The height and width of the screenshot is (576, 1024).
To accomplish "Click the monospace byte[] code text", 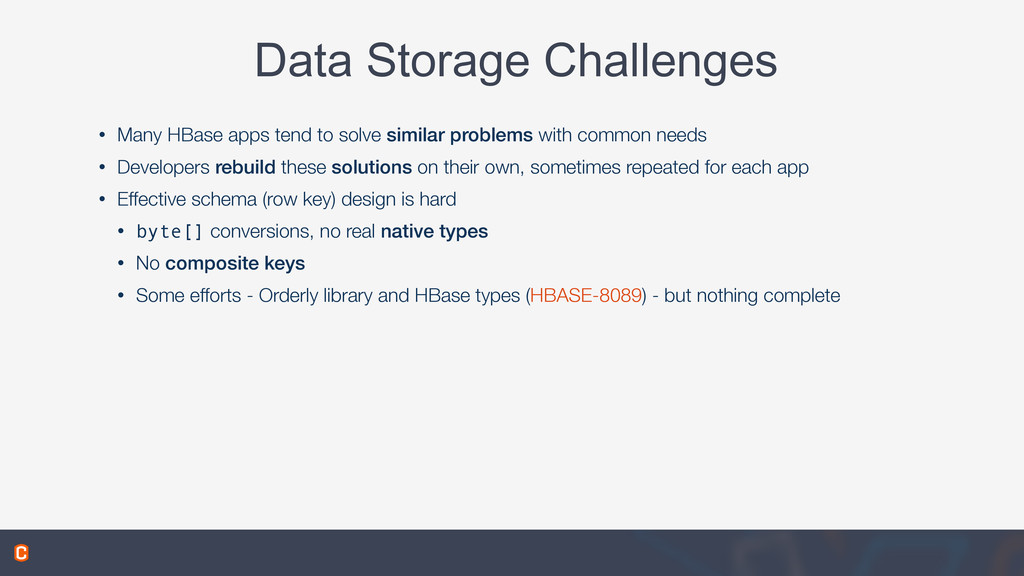I will coord(169,232).
